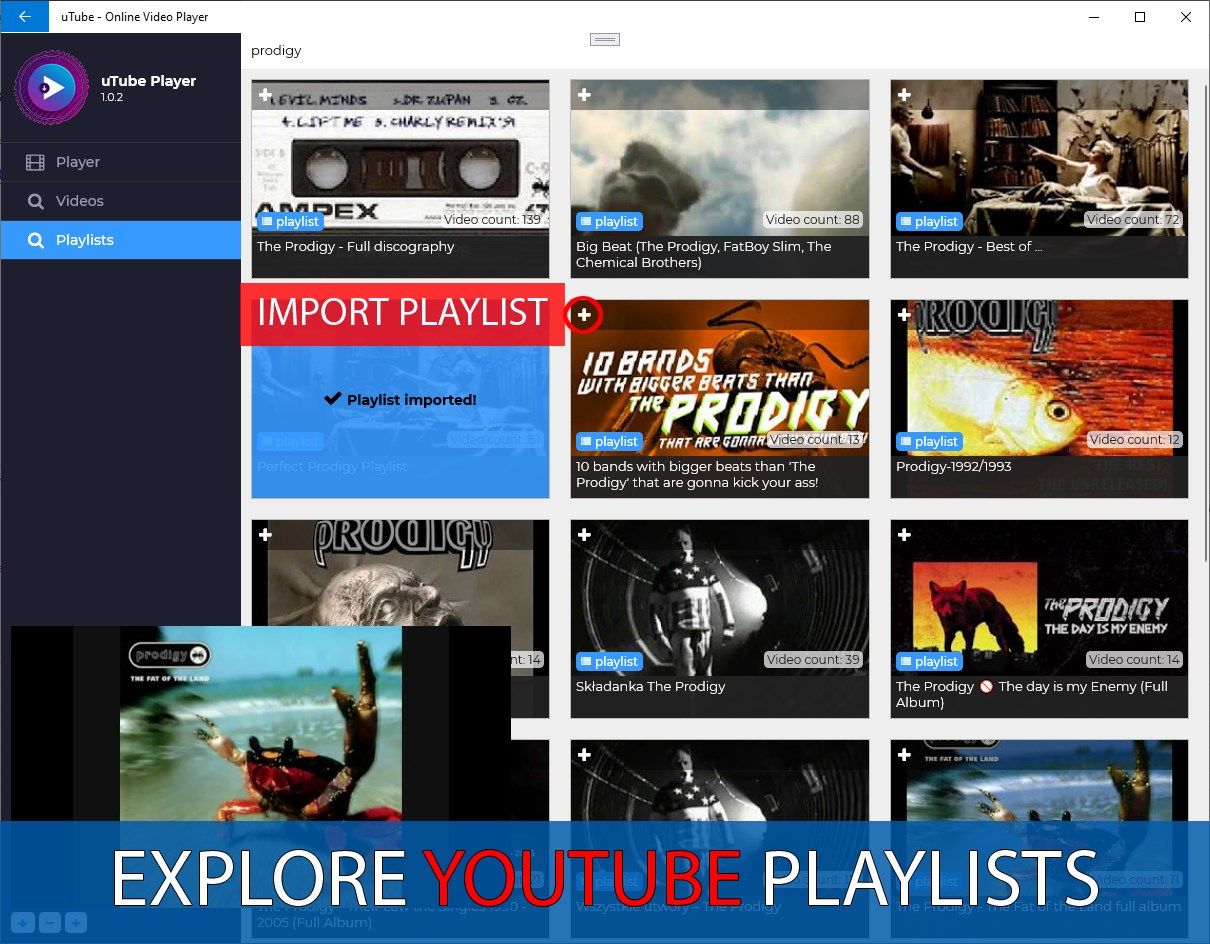Click the playlist badge on 'Składanka The Prodigy'
Image resolution: width=1210 pixels, height=944 pixels.
609,661
